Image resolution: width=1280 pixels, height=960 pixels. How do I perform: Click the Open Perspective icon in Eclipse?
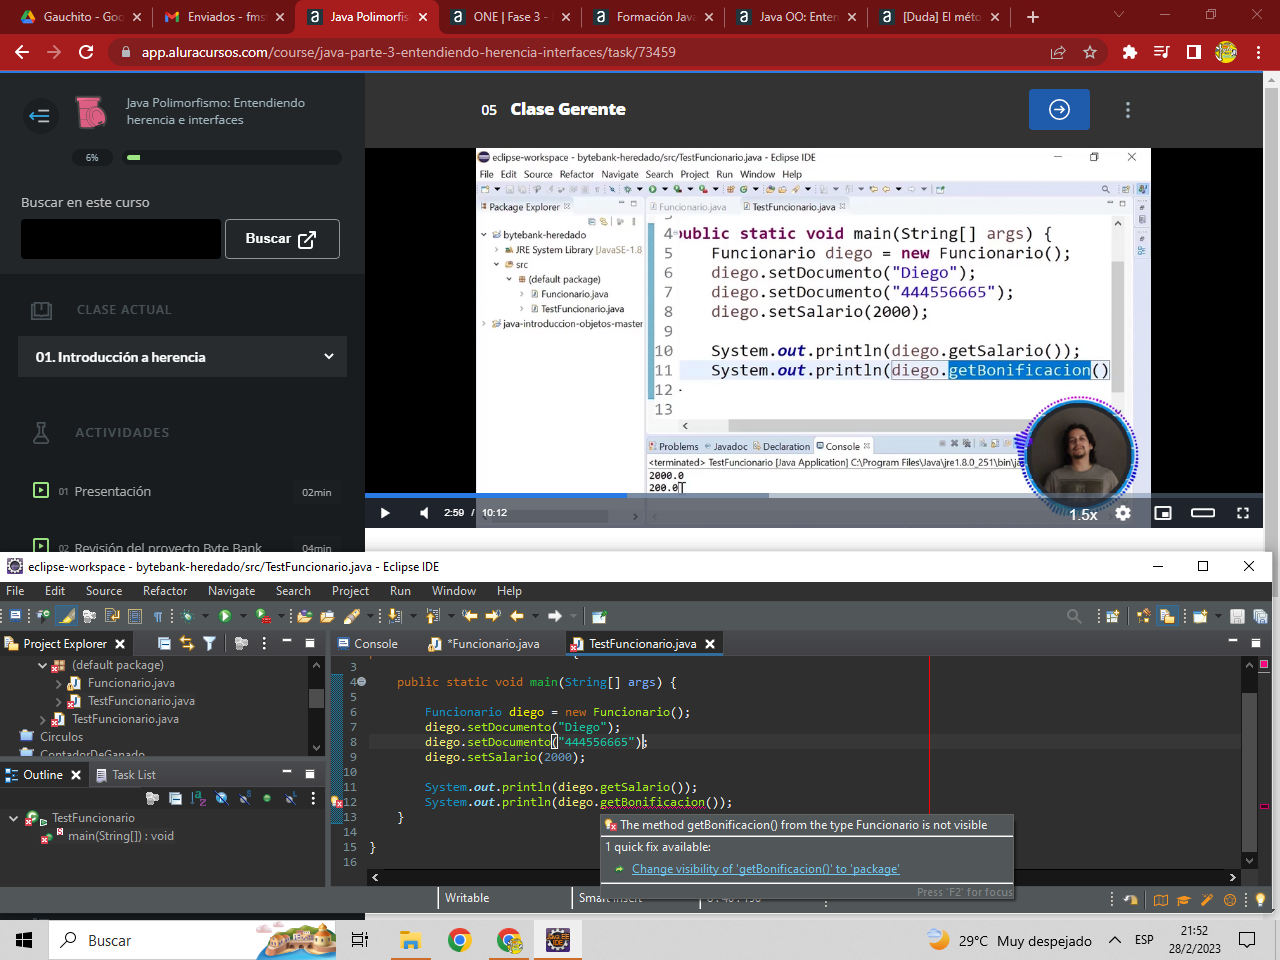pos(1112,616)
